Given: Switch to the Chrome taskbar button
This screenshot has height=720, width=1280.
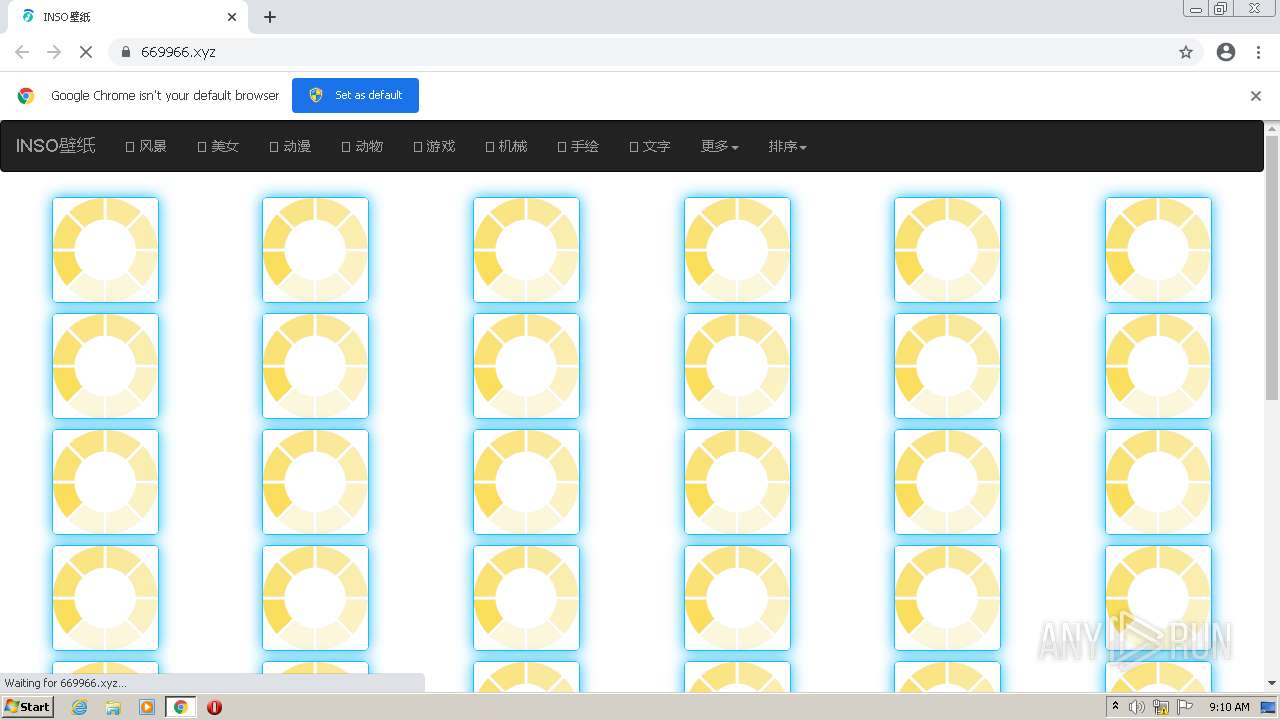Looking at the screenshot, I should (180, 707).
